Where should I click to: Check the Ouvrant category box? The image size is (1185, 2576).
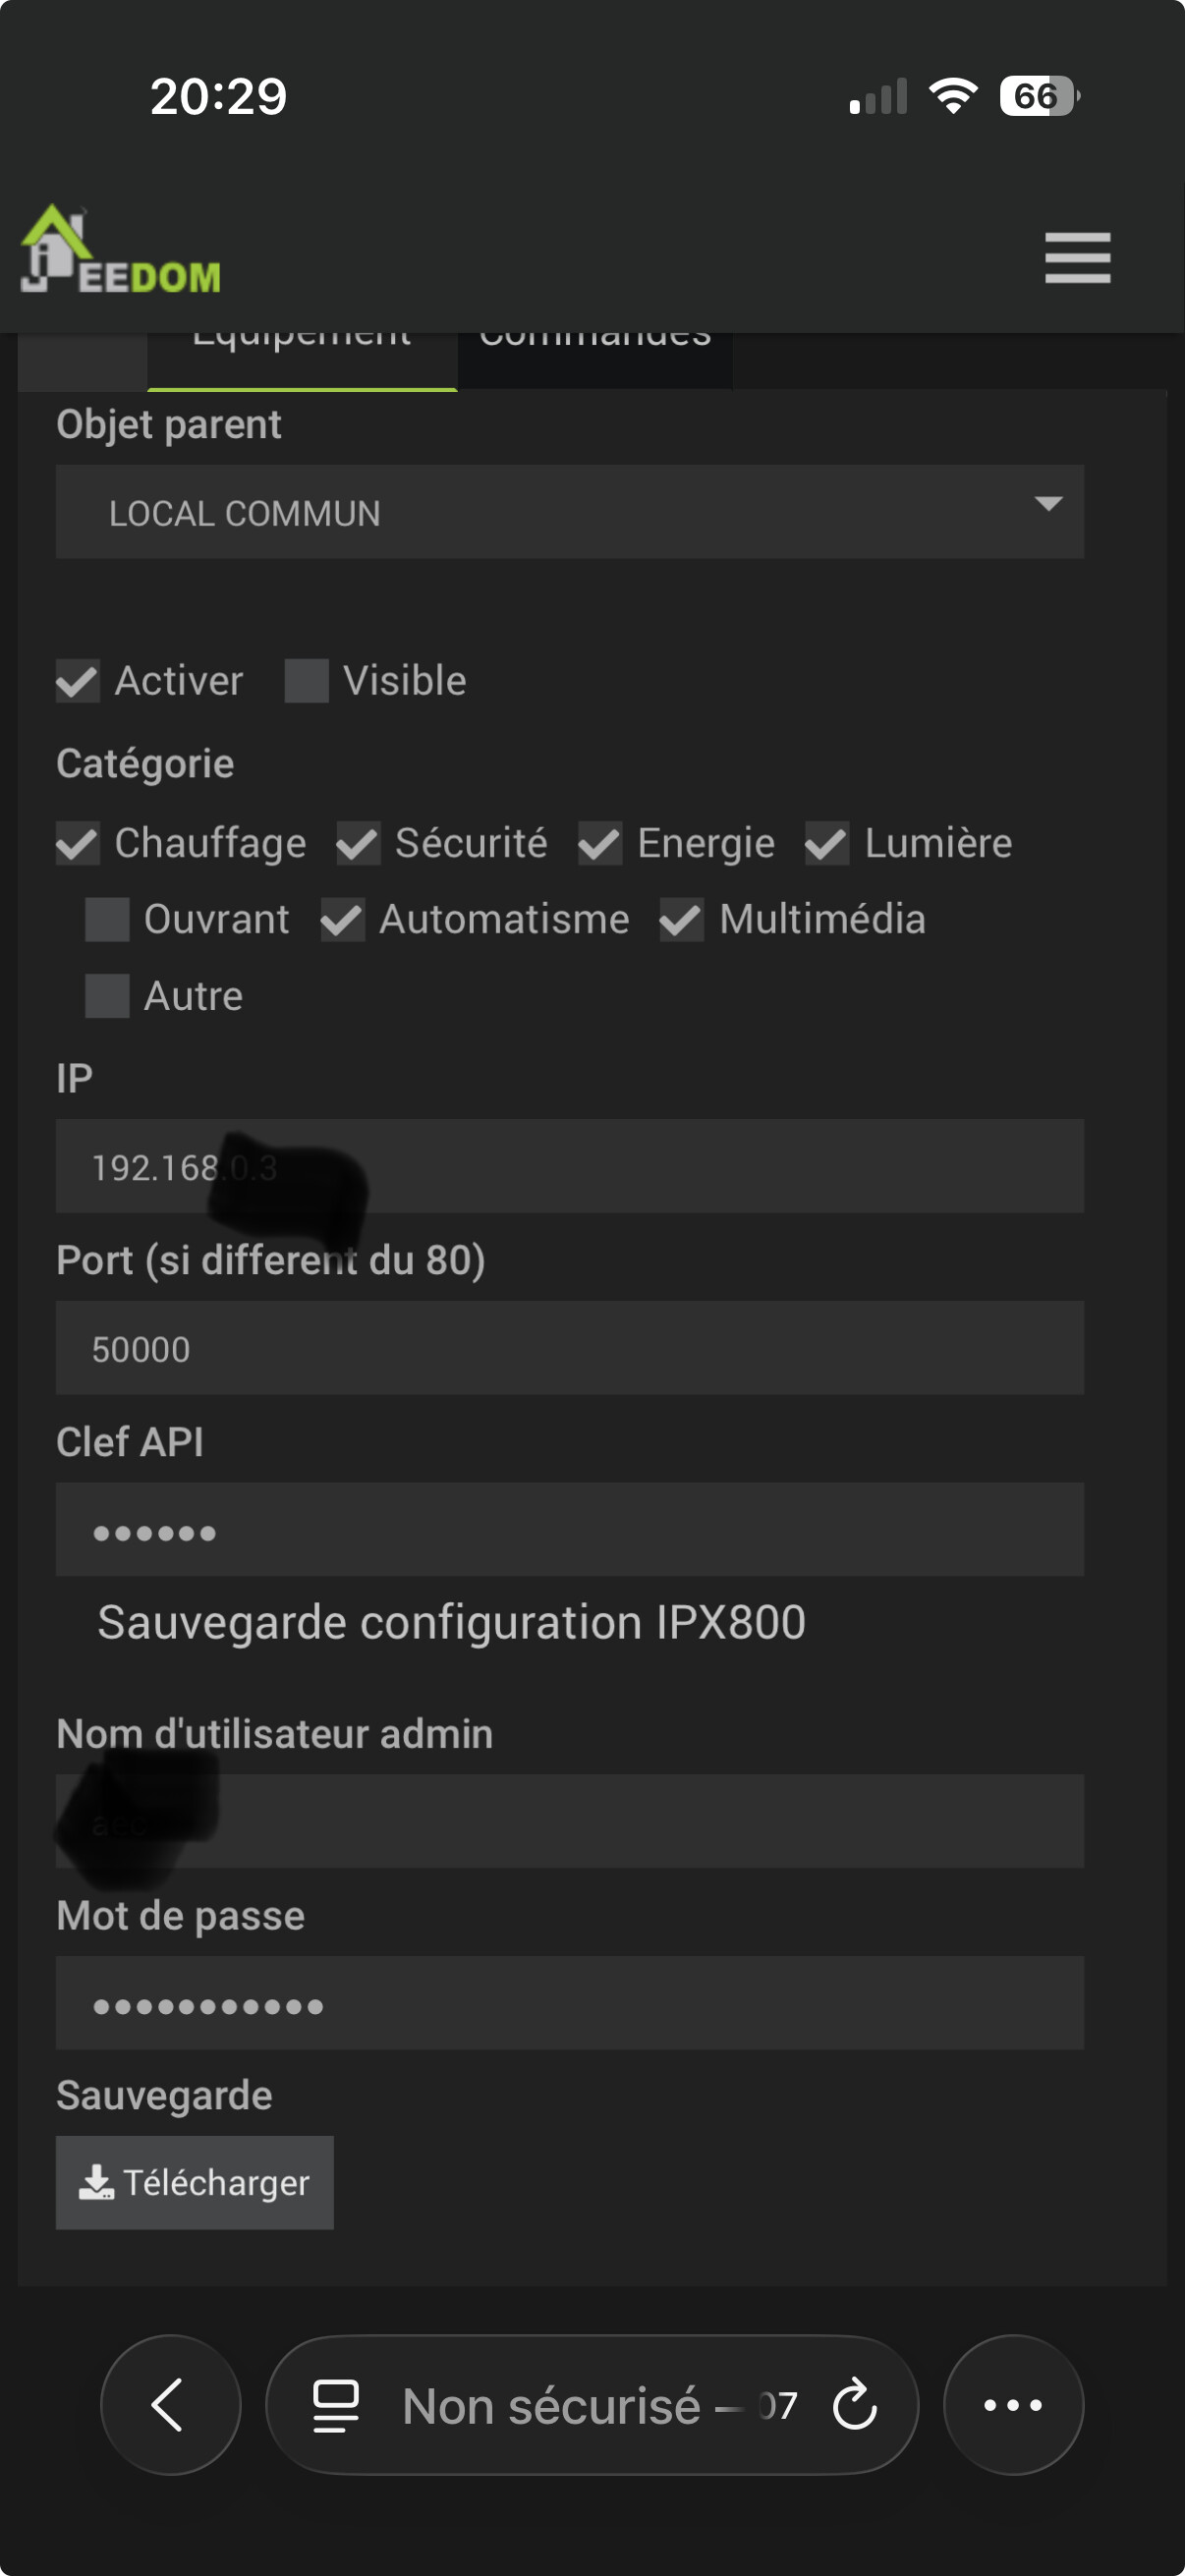click(x=107, y=920)
